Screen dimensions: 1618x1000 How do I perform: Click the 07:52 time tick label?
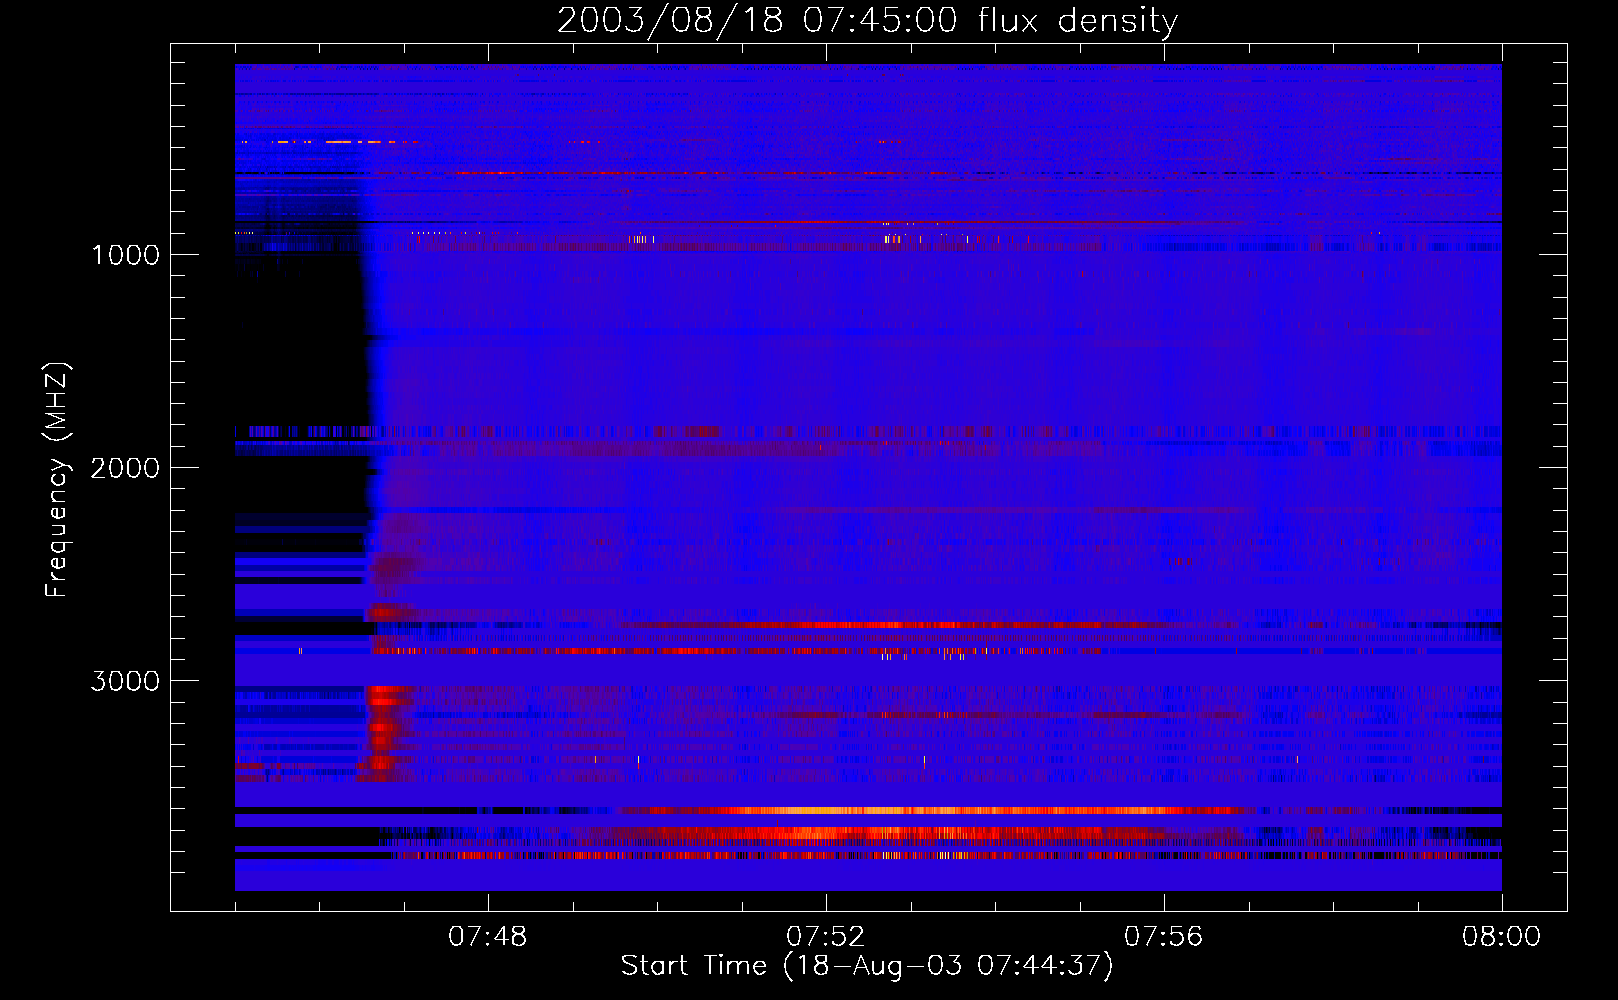pos(826,937)
